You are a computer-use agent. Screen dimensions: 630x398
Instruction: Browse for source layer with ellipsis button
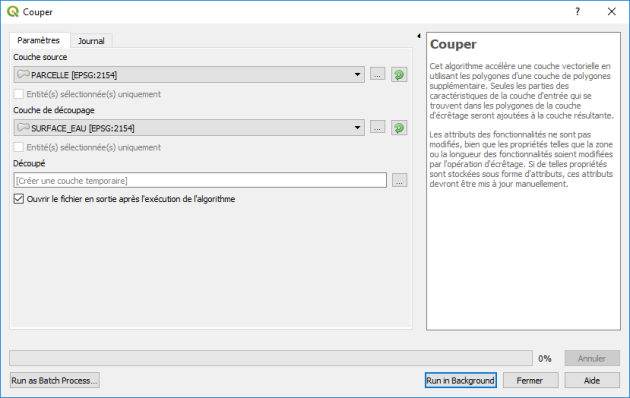pyautogui.click(x=377, y=74)
